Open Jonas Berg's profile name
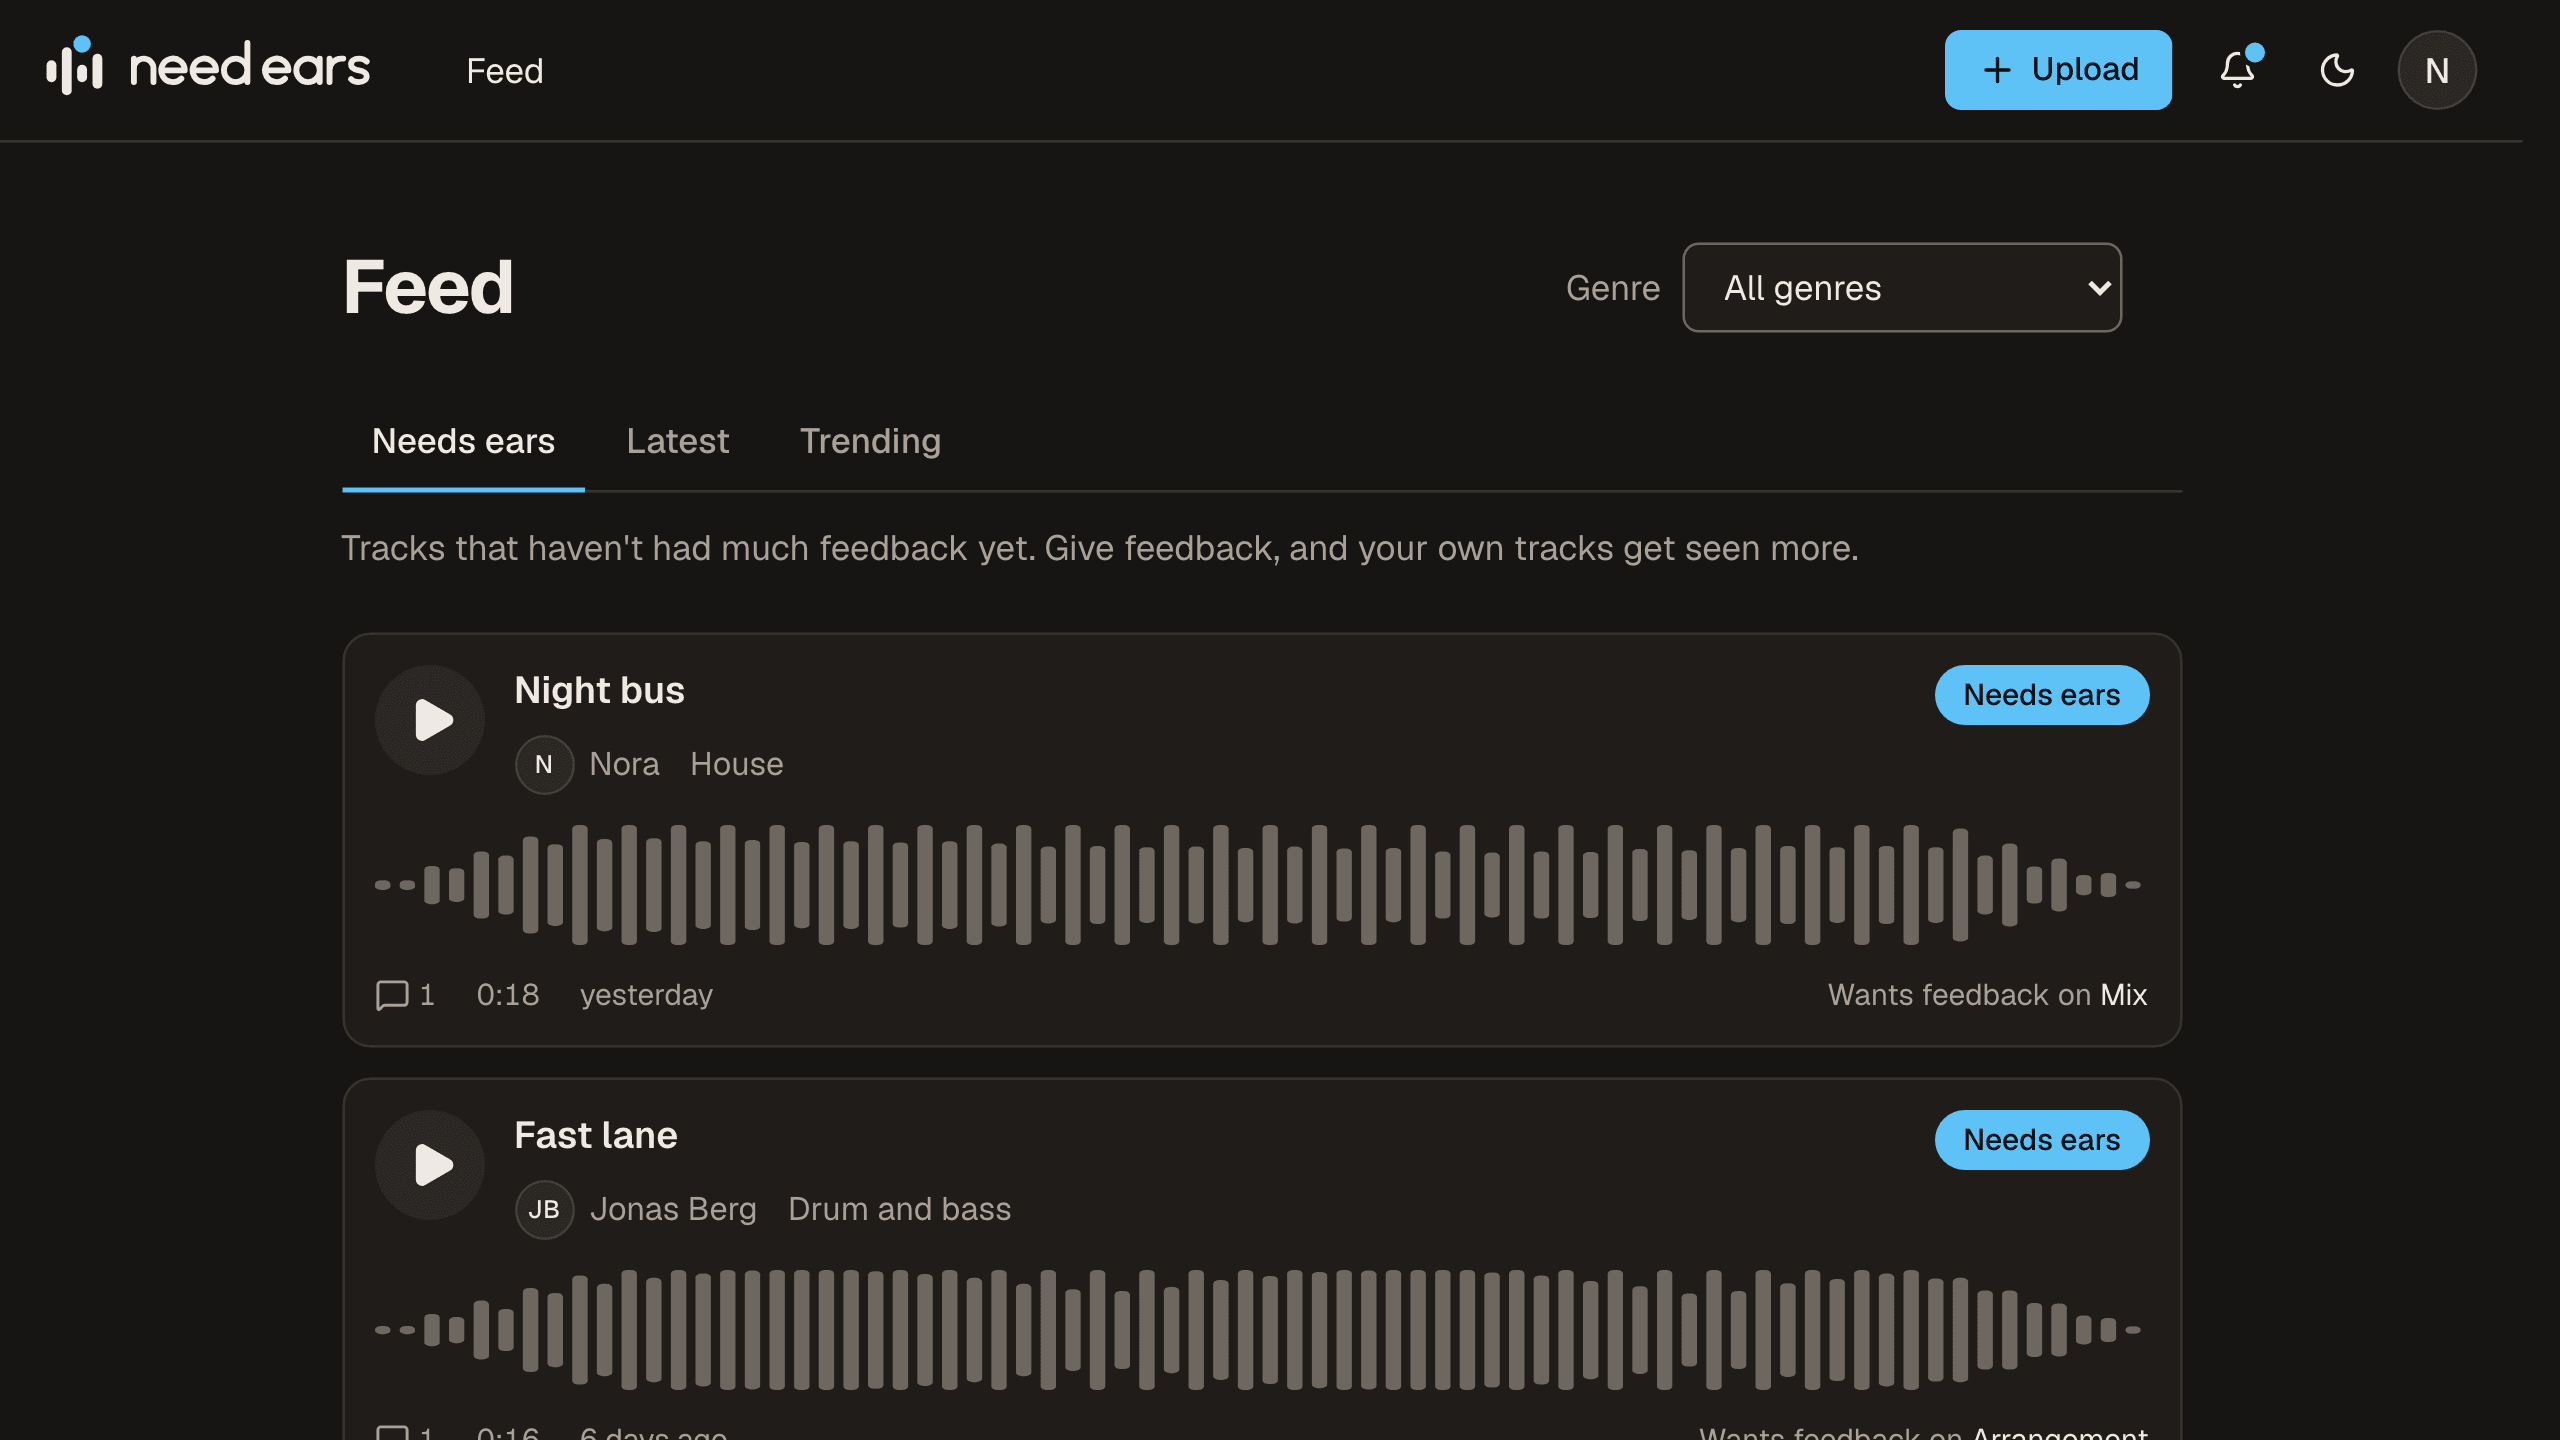 coord(673,1210)
